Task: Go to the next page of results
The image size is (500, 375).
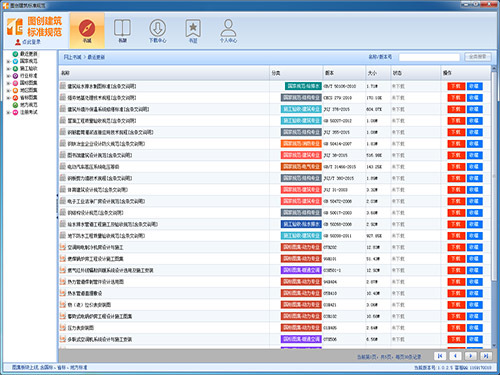Action: [471, 356]
